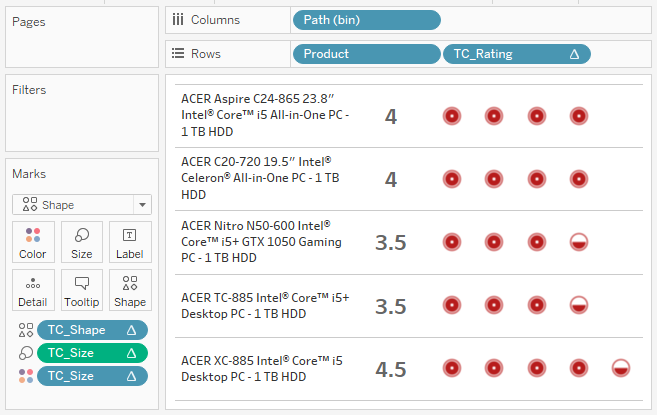The width and height of the screenshot is (657, 415).
Task: Click half-filled circle for ACER TC-885
Action: (x=579, y=306)
